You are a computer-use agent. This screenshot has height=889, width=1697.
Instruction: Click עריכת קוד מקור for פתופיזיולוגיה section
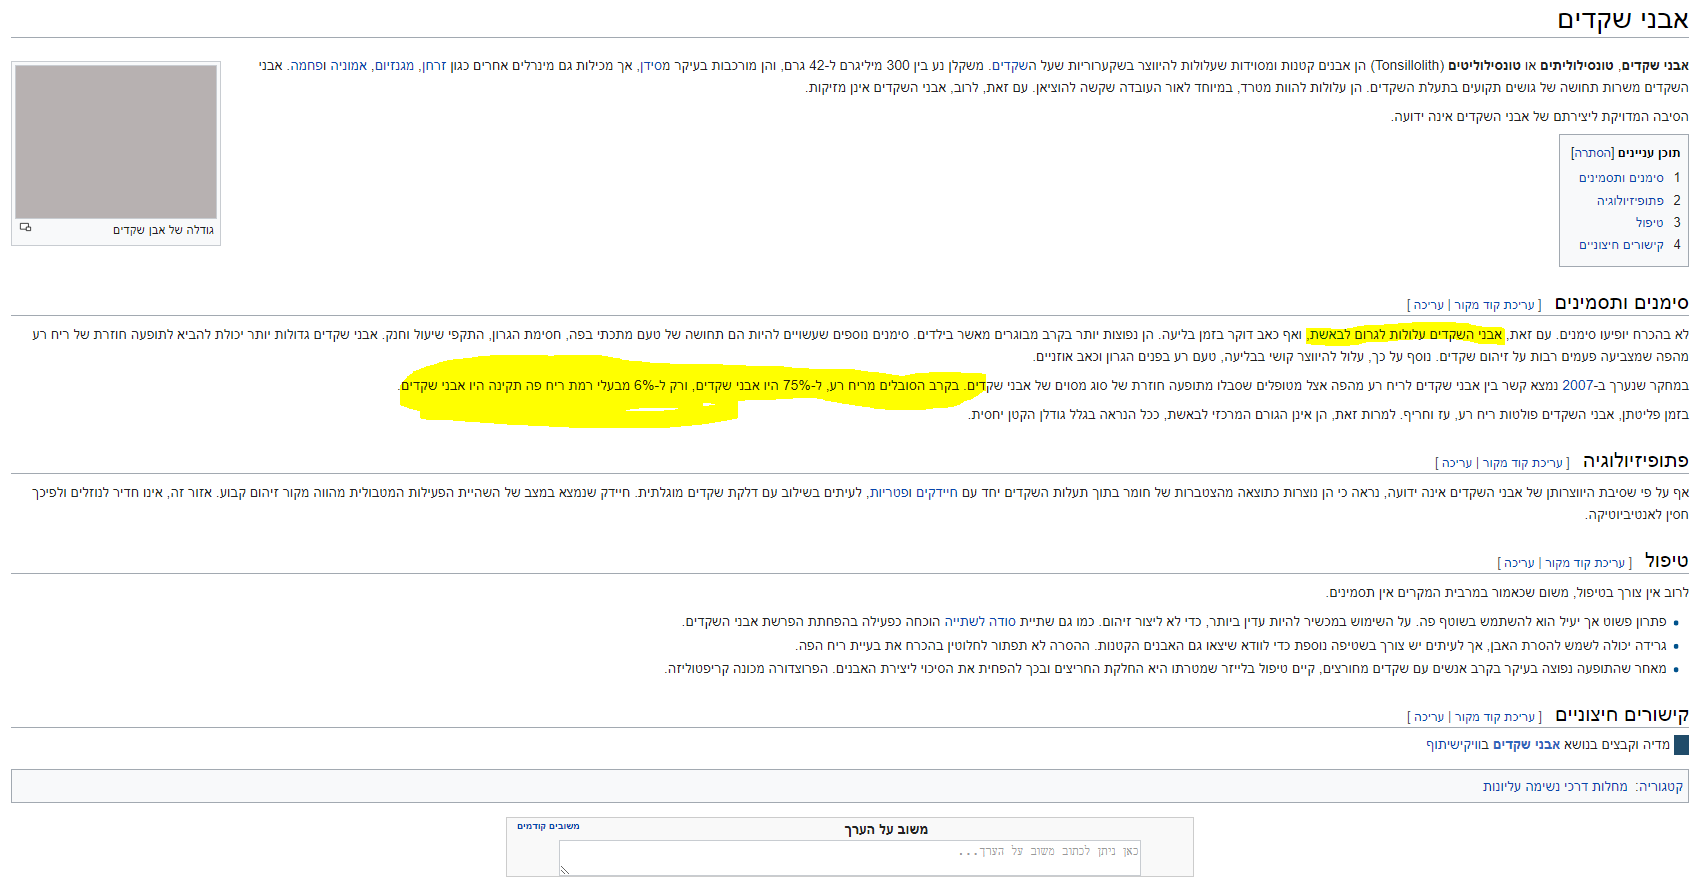[1522, 463]
